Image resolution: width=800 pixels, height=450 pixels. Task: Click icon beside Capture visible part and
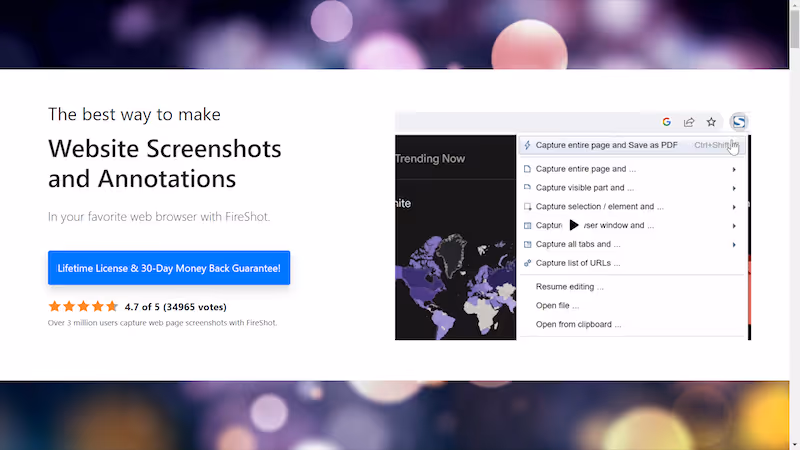click(x=527, y=188)
